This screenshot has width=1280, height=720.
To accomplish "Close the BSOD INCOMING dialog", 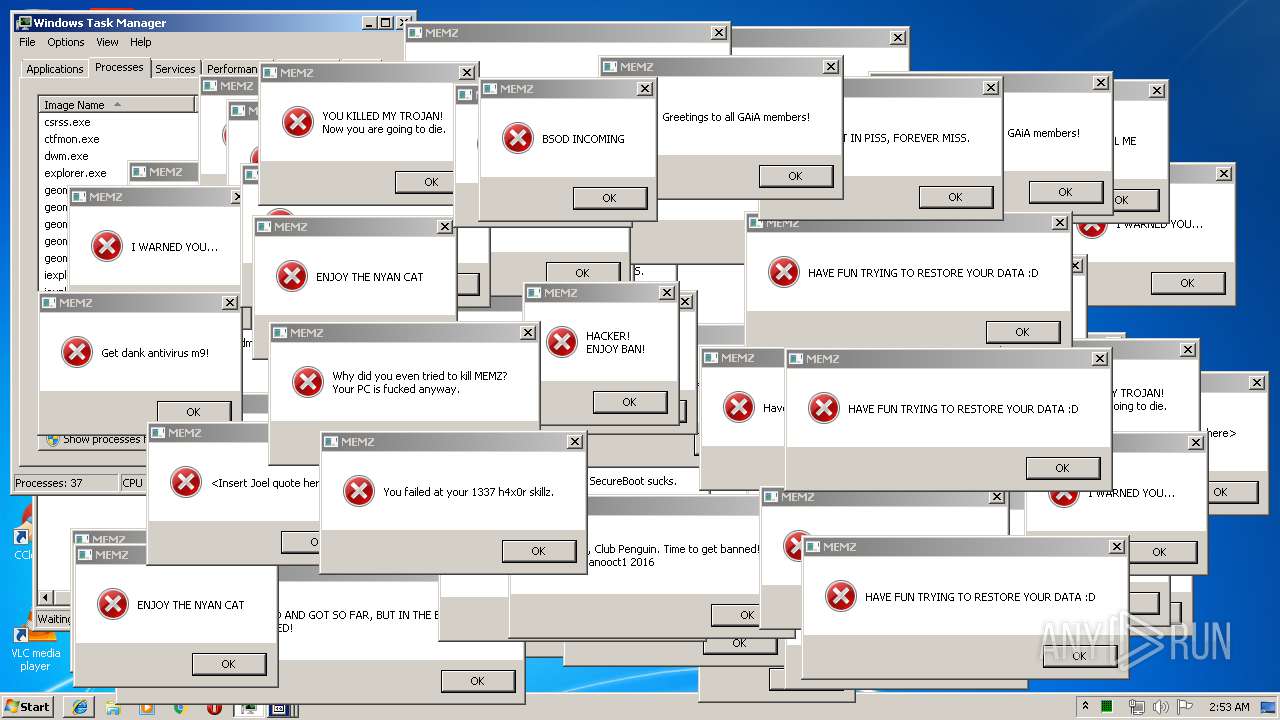I will (646, 89).
